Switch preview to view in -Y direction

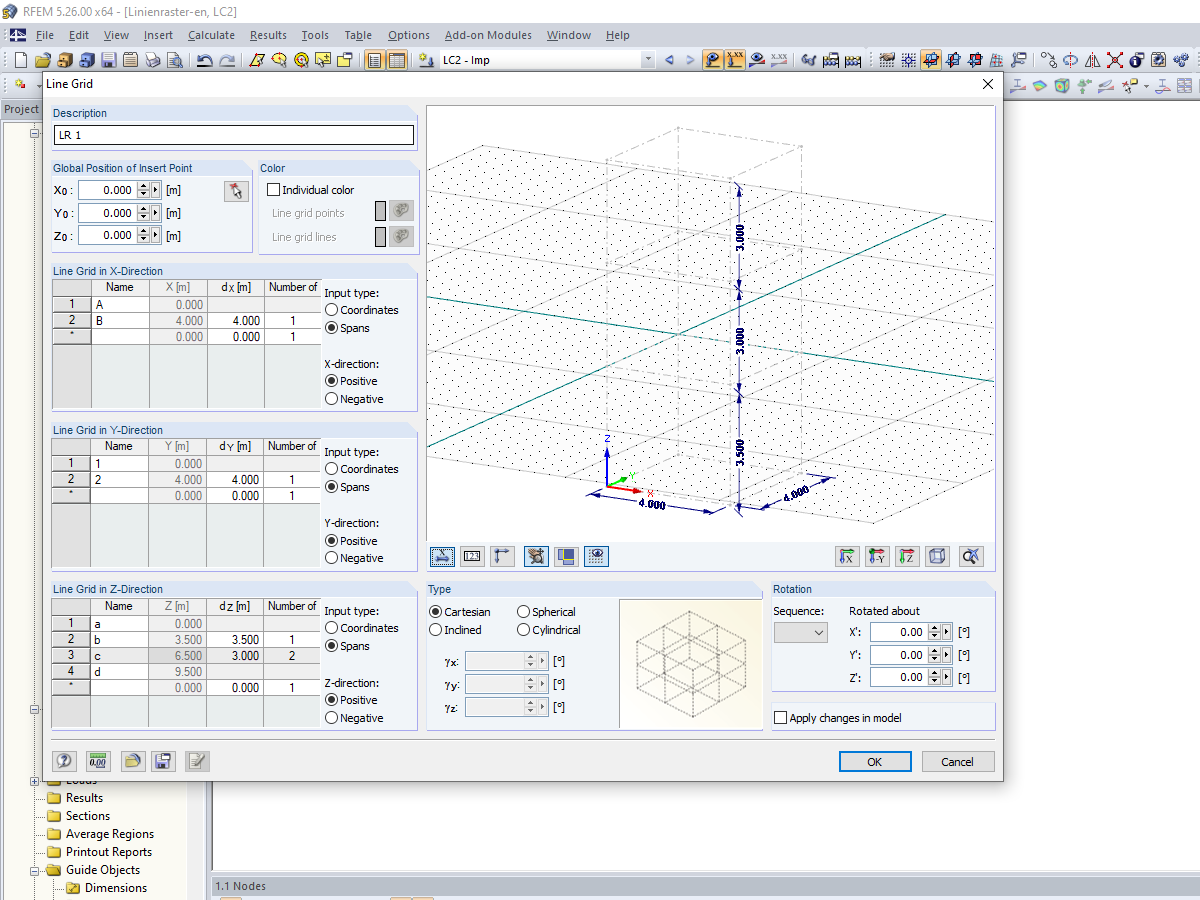(x=877, y=556)
